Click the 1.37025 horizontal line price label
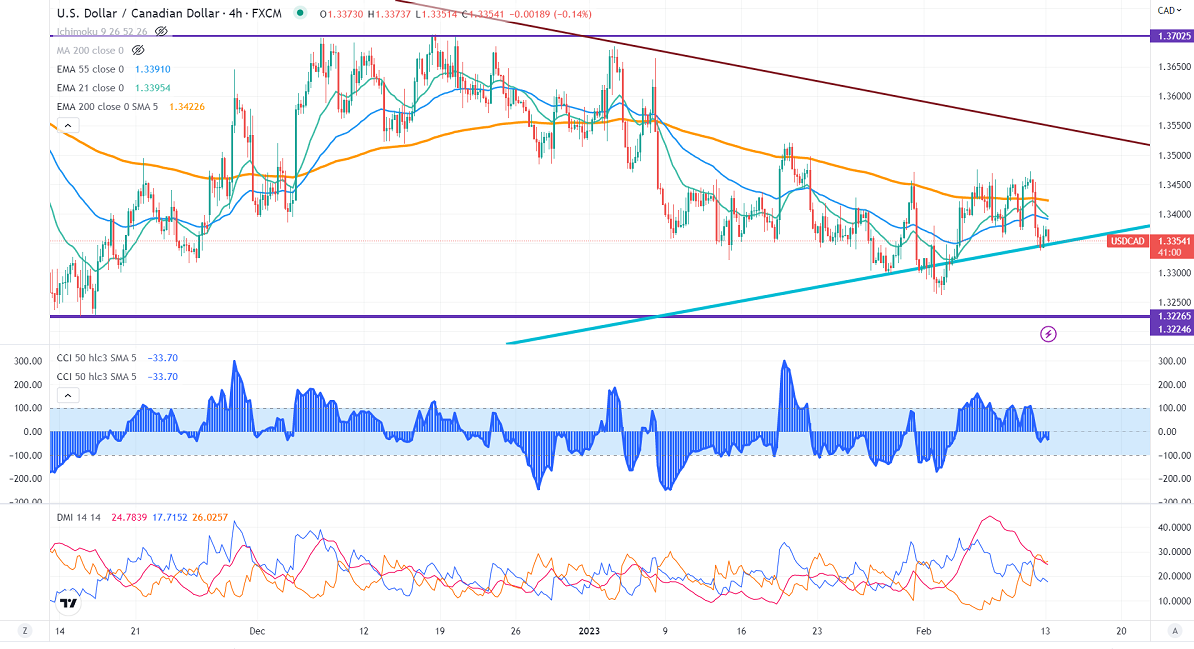 coord(1170,36)
